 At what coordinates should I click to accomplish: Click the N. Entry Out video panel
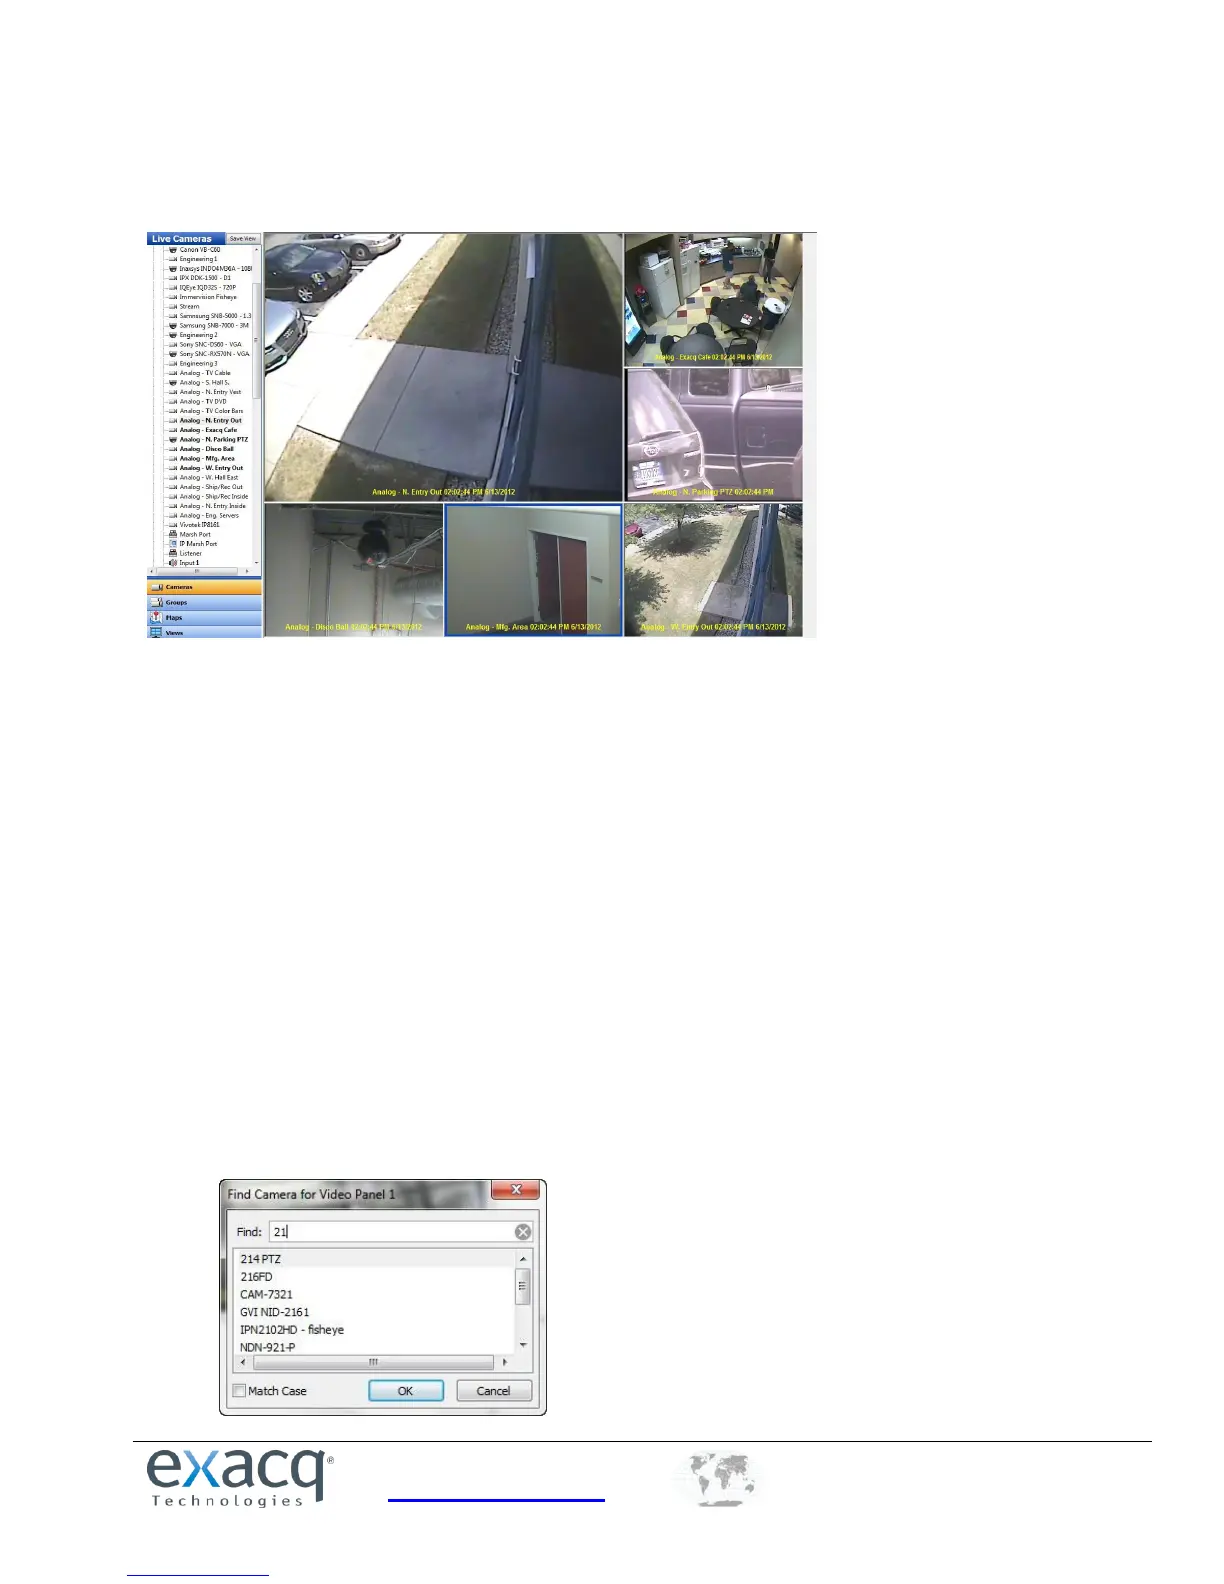point(443,367)
